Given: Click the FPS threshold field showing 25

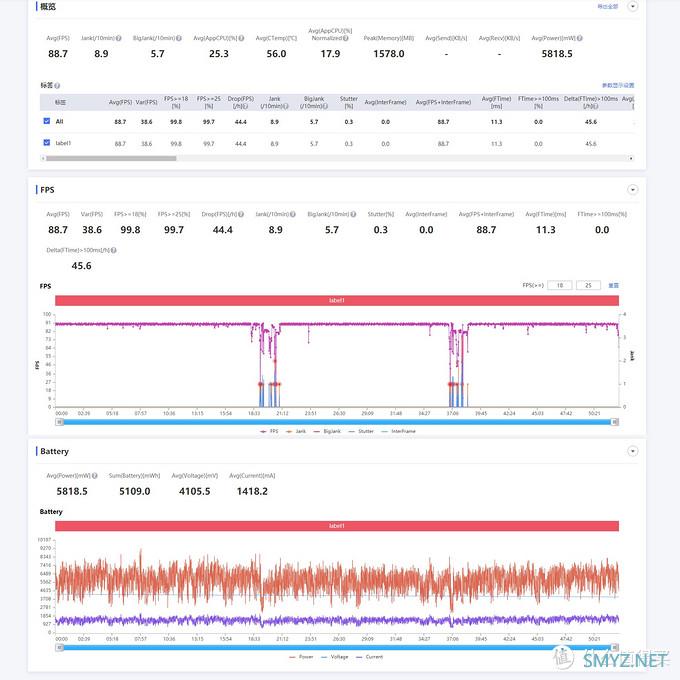Looking at the screenshot, I should click(588, 285).
